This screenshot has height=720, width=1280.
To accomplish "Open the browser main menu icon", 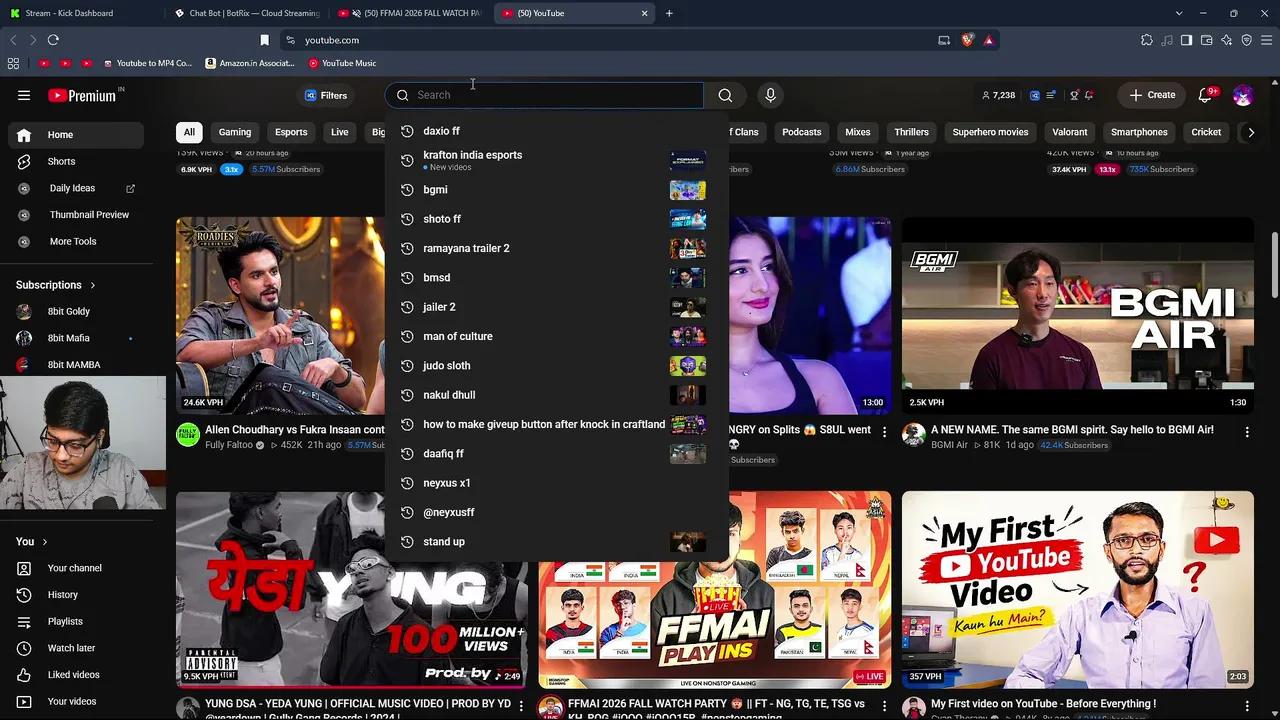I will [1266, 40].
